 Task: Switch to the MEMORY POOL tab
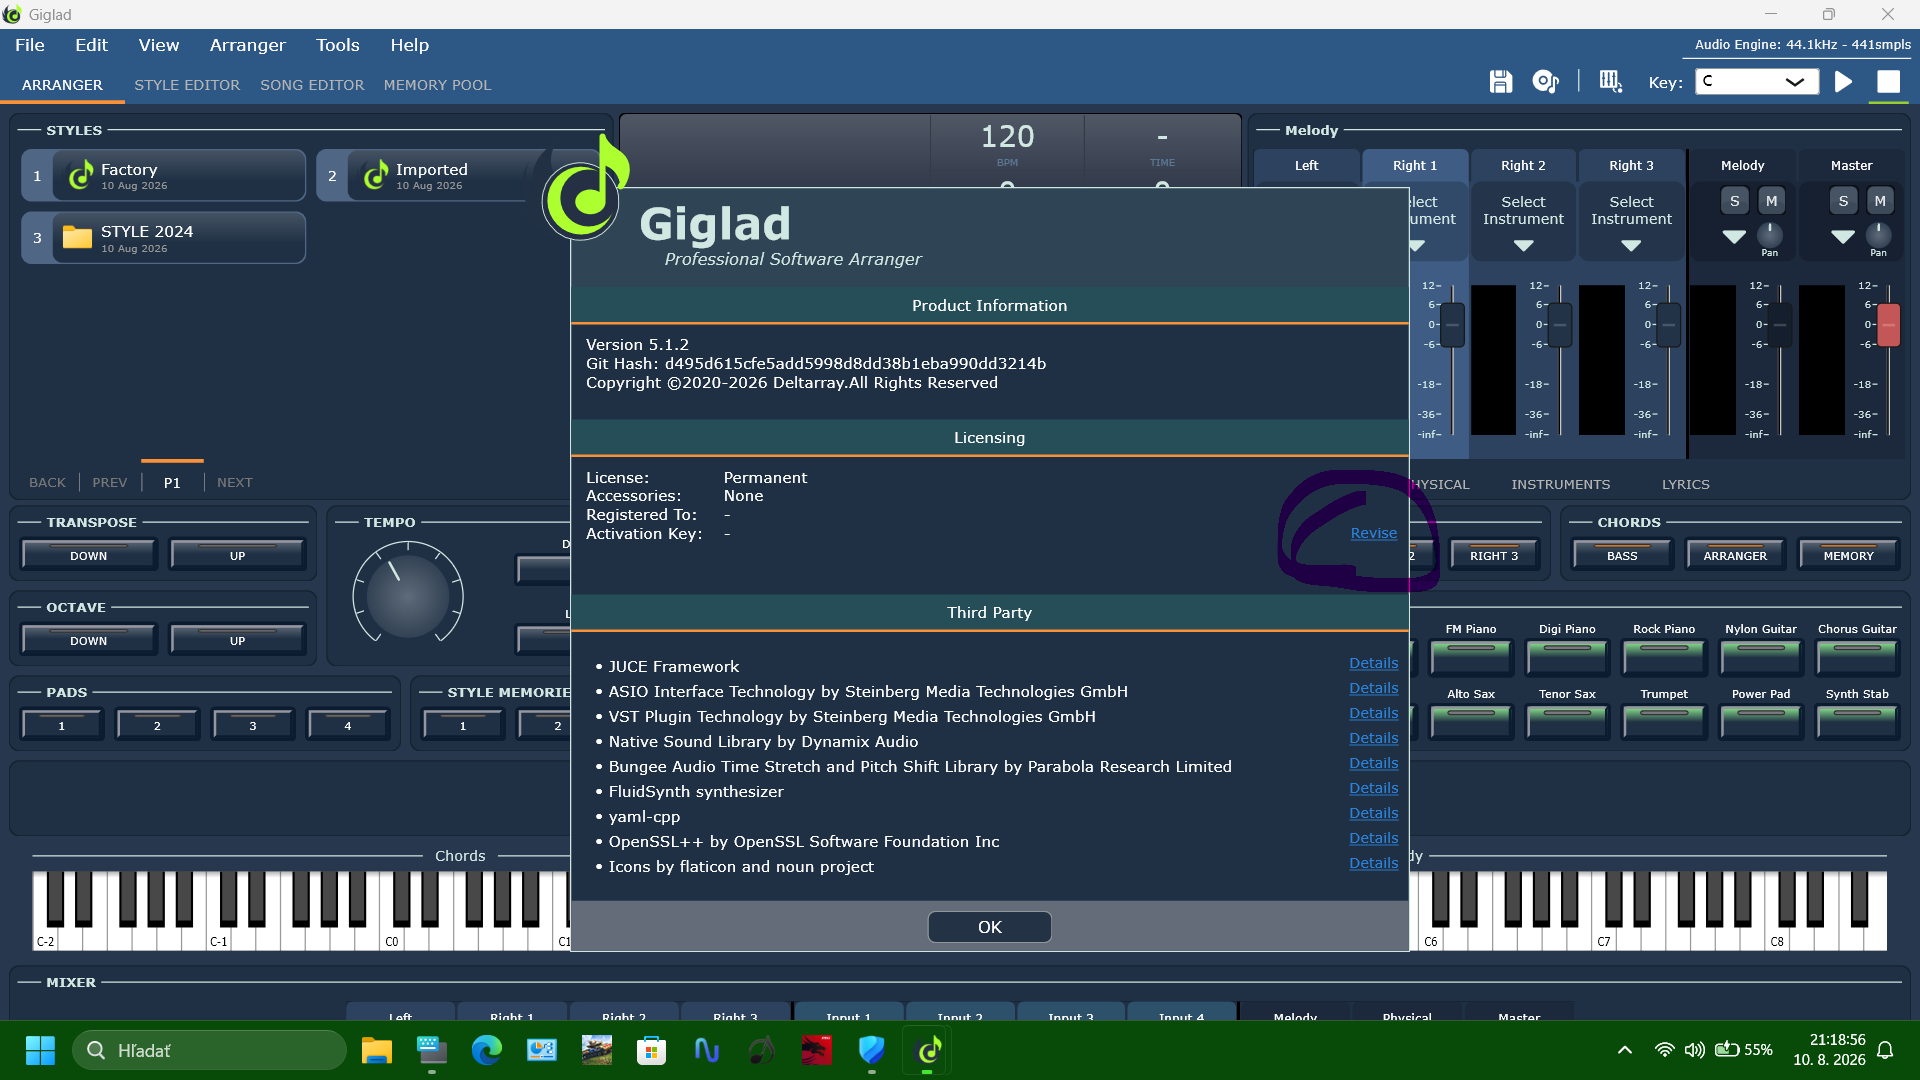(x=437, y=85)
